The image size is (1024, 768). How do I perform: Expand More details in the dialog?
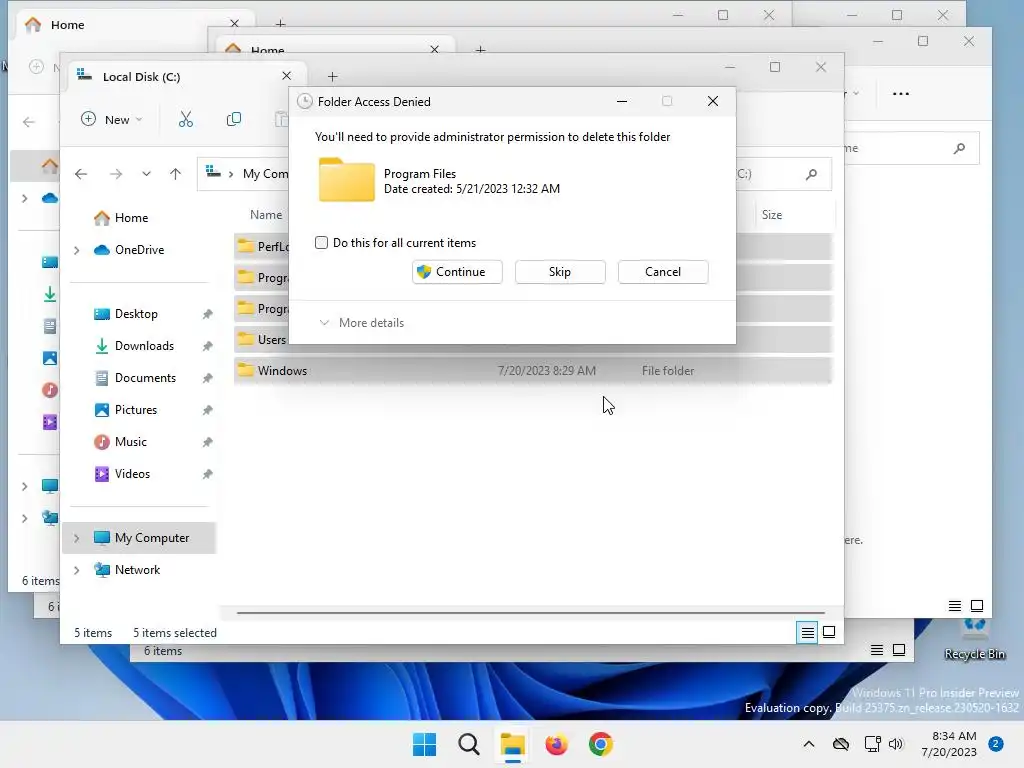(362, 323)
